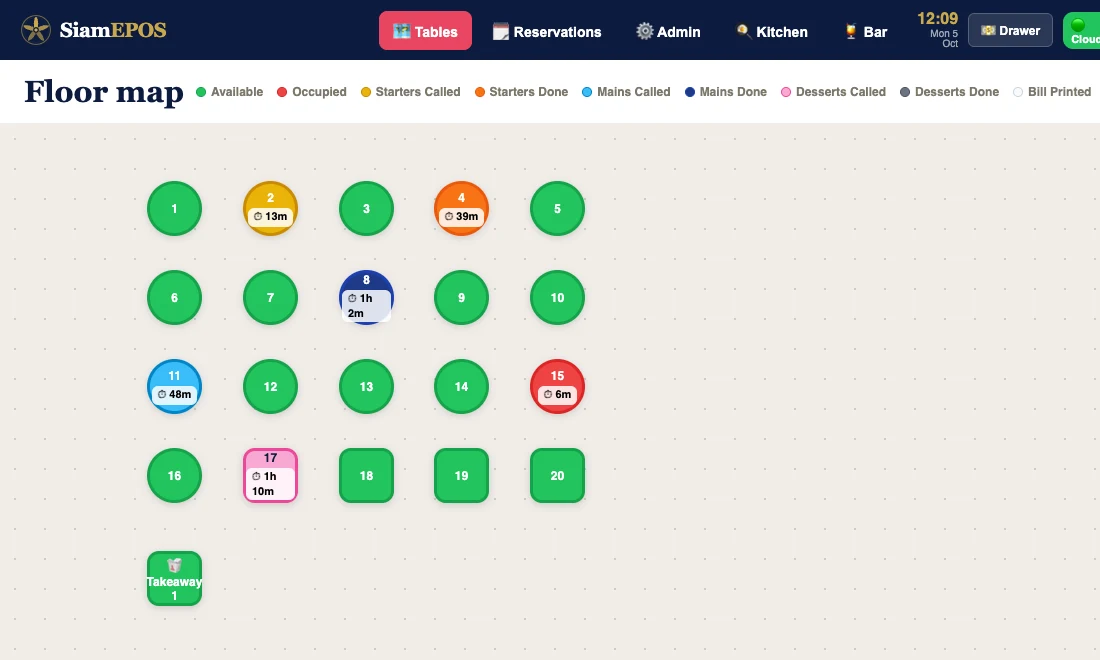
Task: Click the Starters Done legend label
Action: point(528,92)
